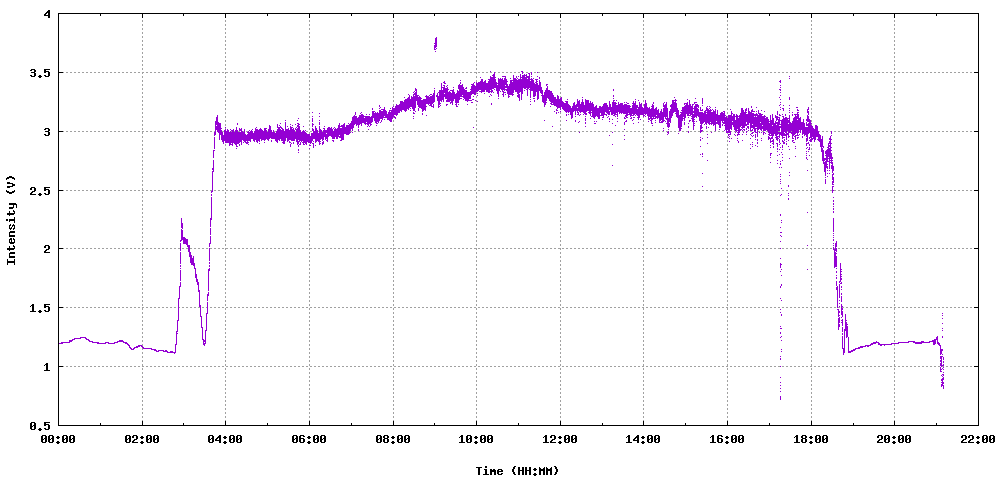Click the 22:00 time axis label
This screenshot has width=1000, height=480.
(977, 439)
